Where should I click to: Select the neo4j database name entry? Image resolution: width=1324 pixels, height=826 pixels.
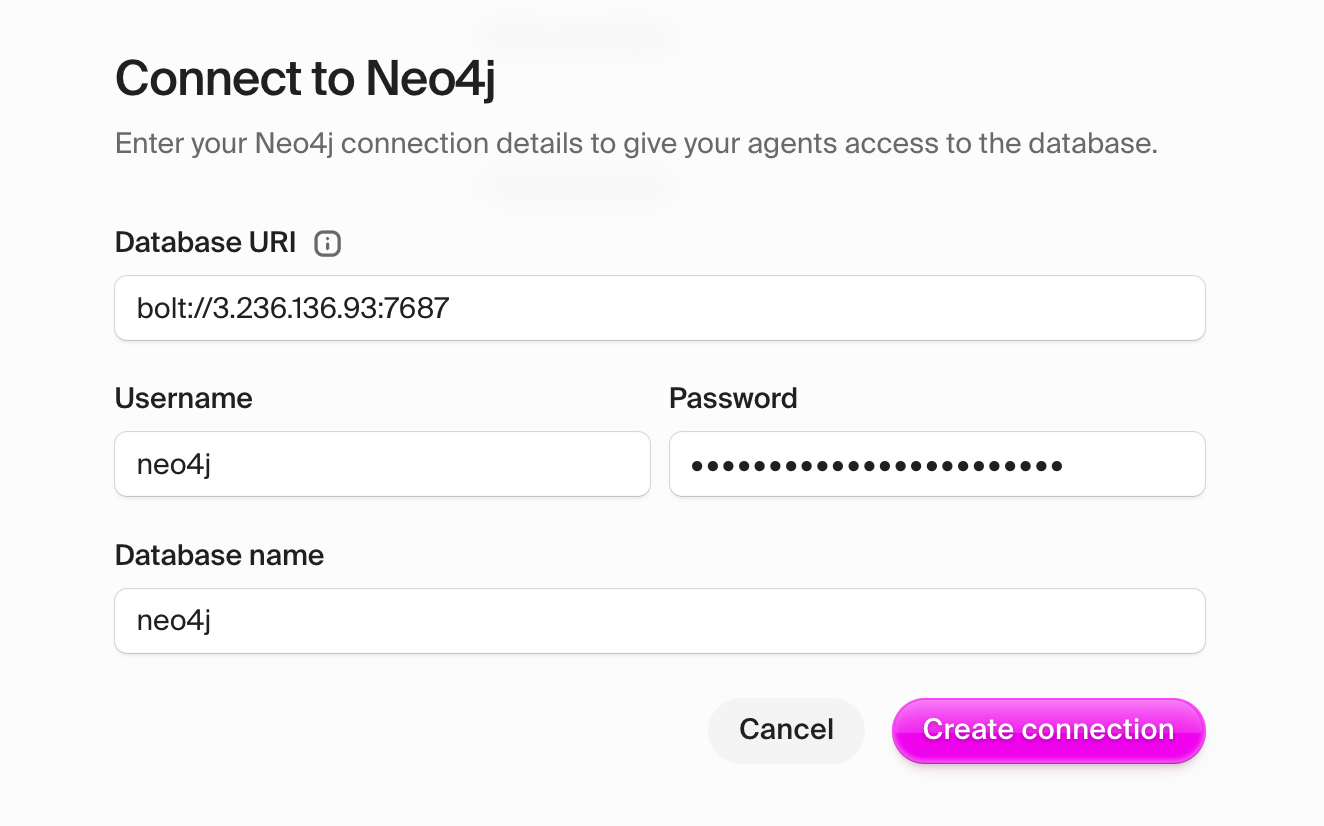(660, 620)
